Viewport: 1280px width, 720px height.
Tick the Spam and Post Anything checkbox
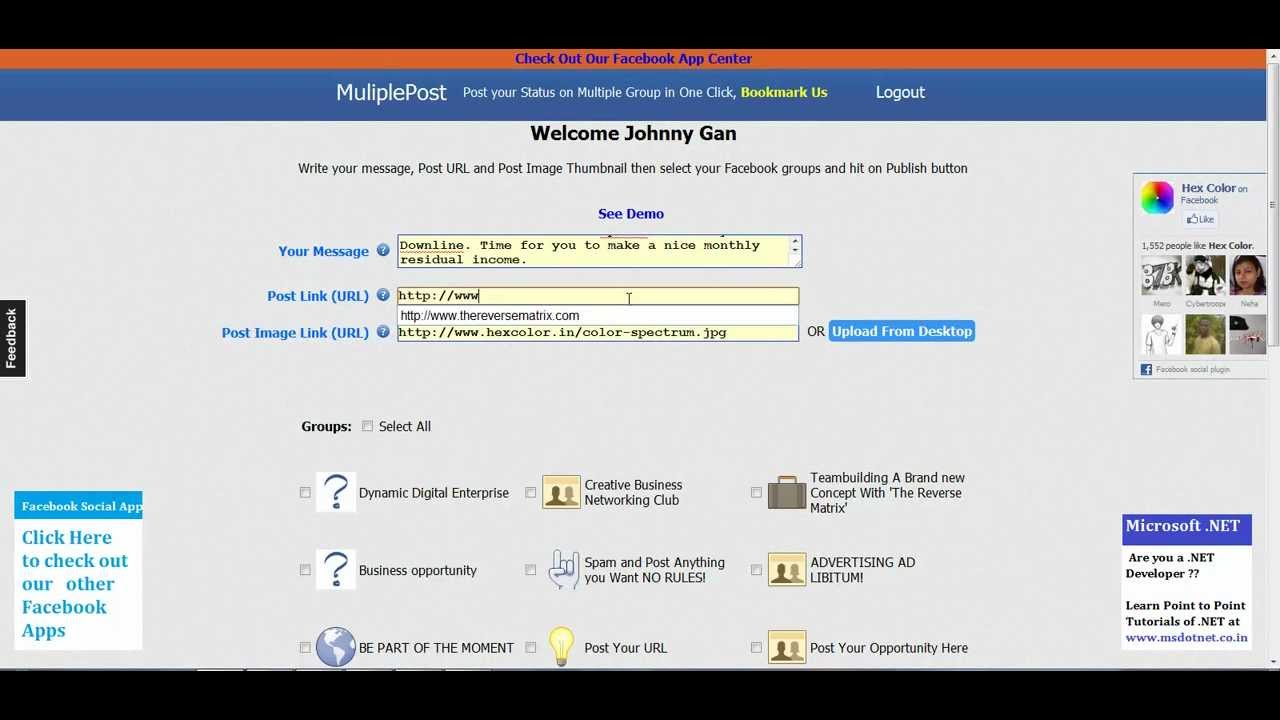(531, 570)
